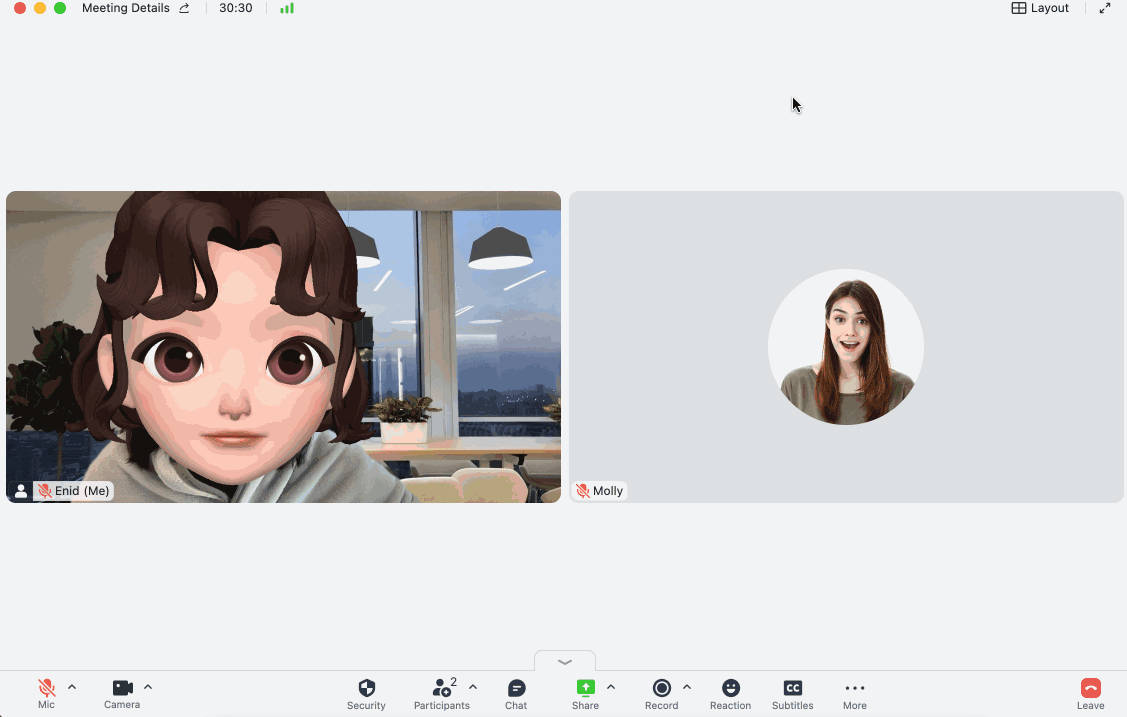Collapse the bottom toolbar

tap(564, 661)
